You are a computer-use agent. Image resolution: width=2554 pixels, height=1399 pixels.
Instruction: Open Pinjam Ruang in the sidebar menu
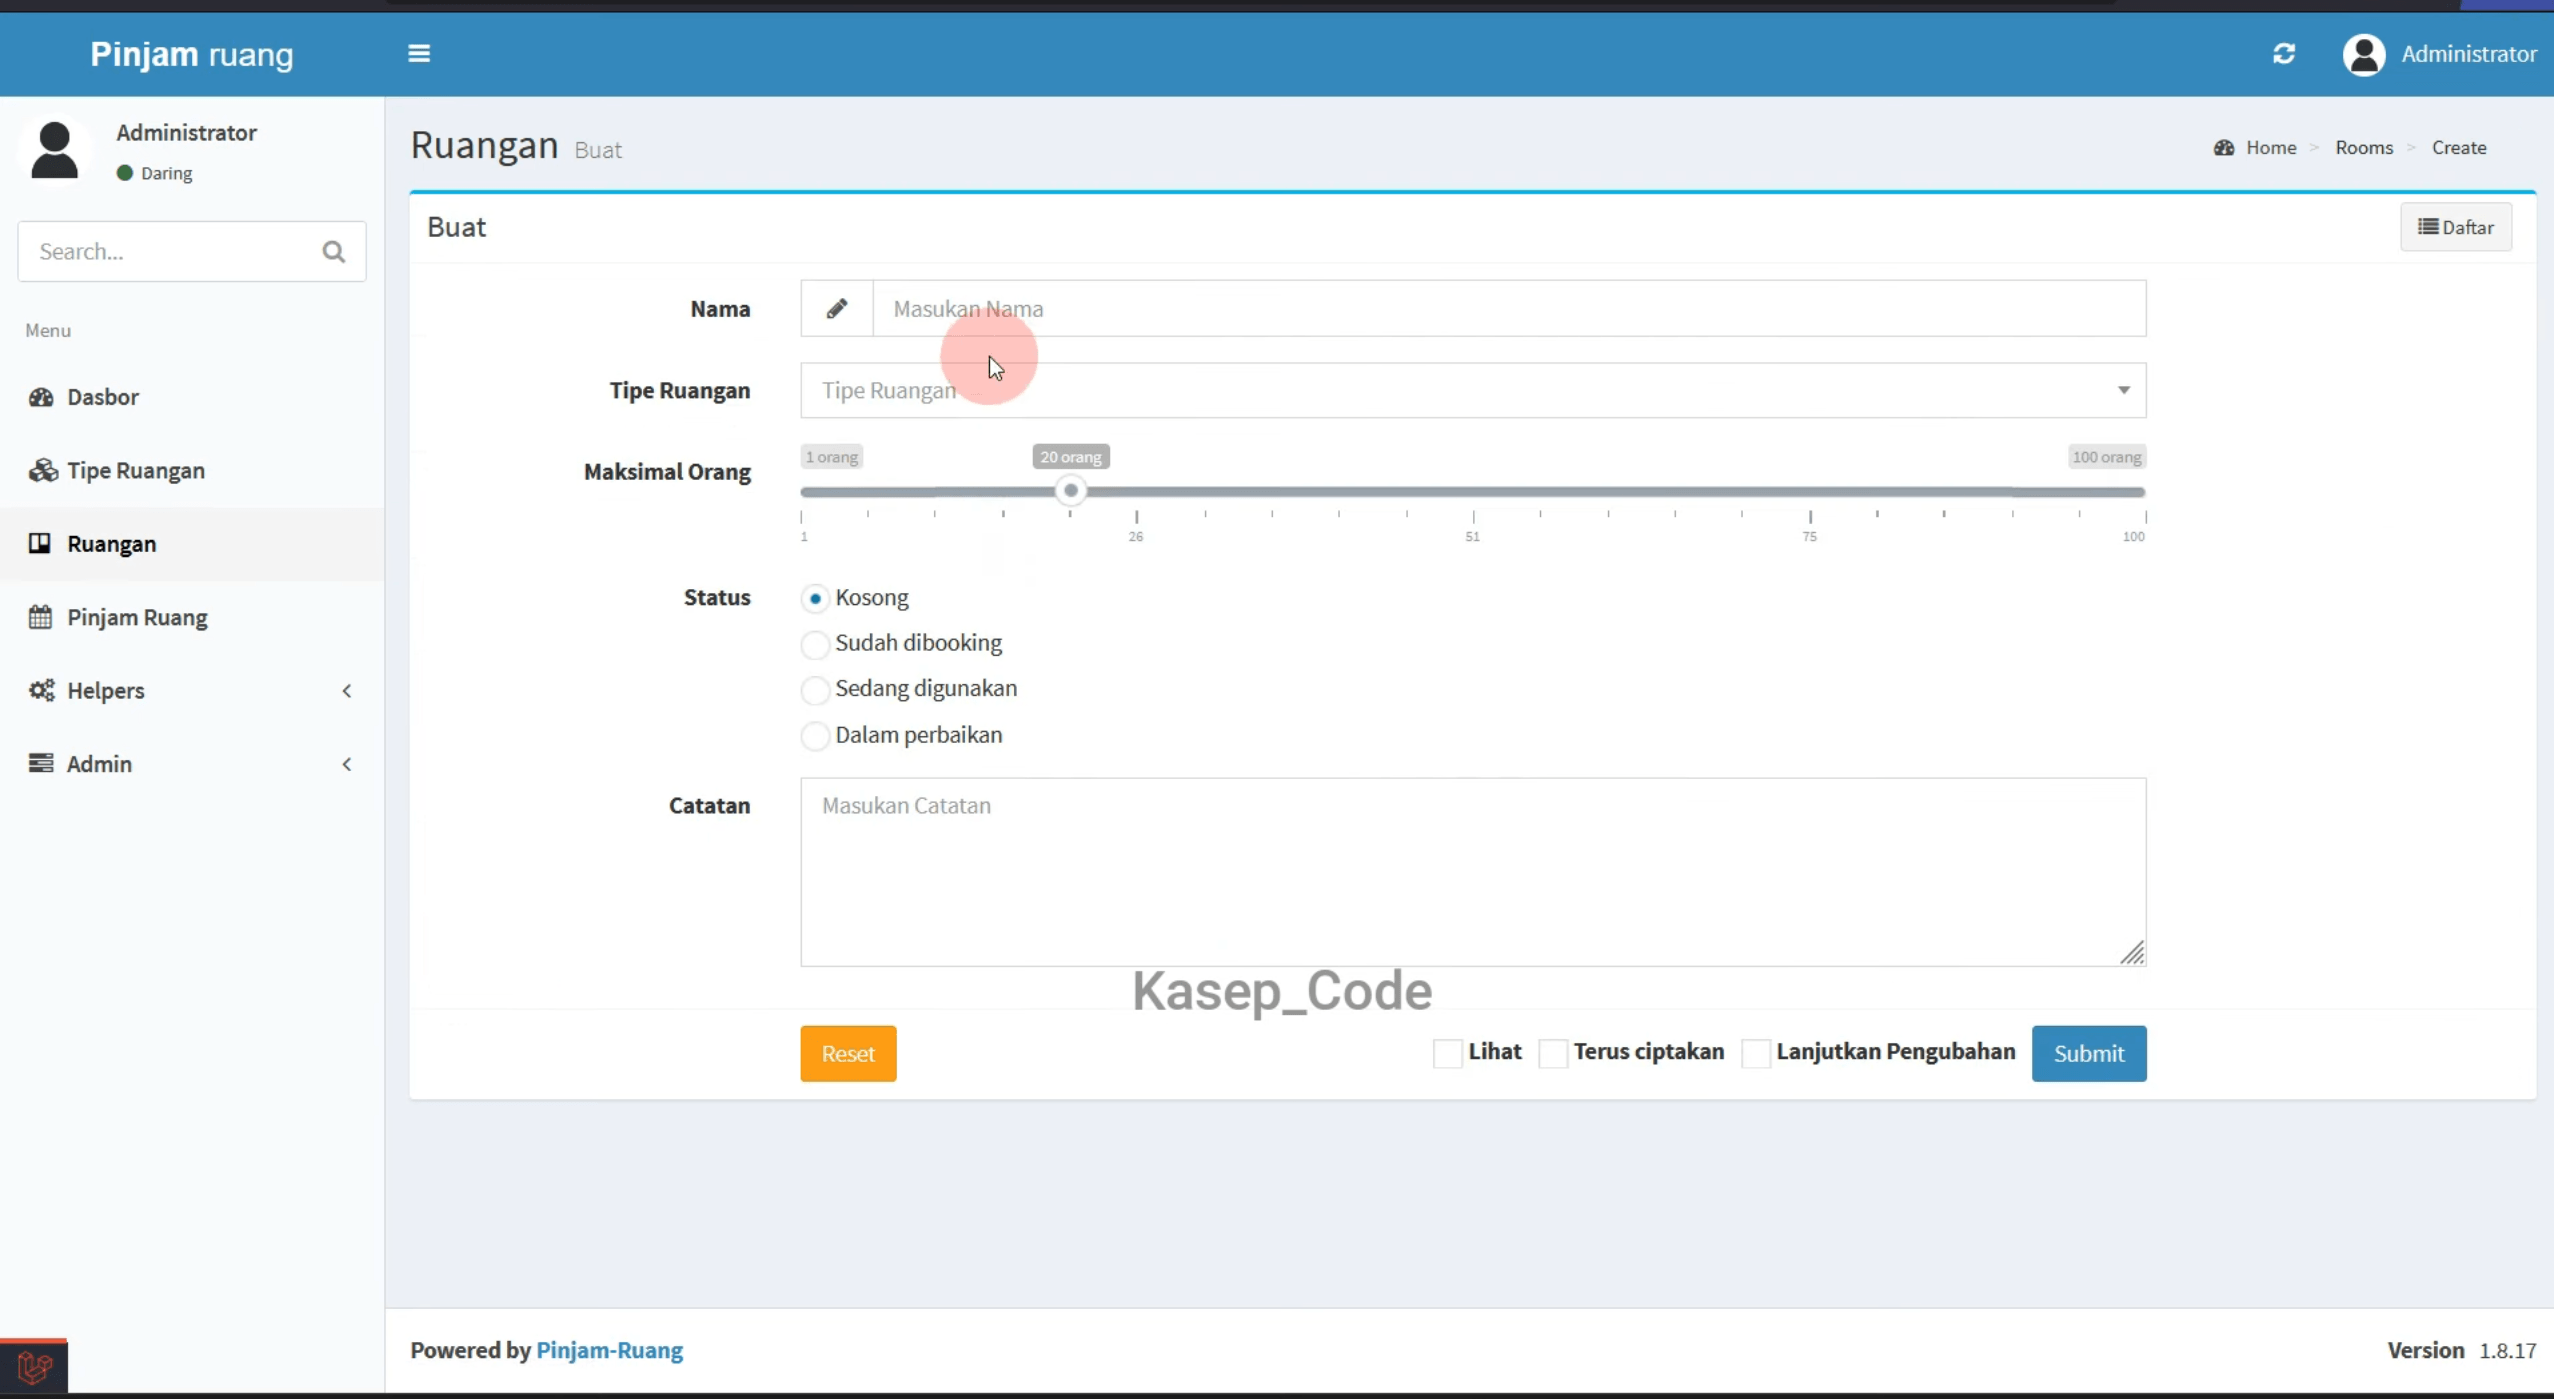pyautogui.click(x=192, y=617)
